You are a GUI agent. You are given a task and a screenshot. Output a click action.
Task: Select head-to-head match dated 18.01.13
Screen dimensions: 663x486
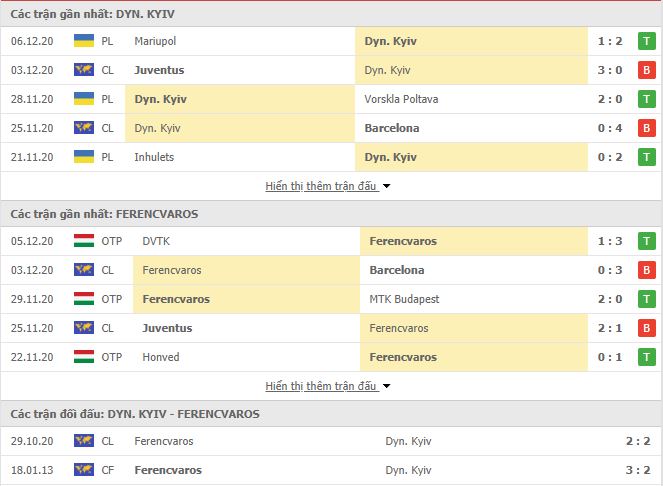[330, 470]
